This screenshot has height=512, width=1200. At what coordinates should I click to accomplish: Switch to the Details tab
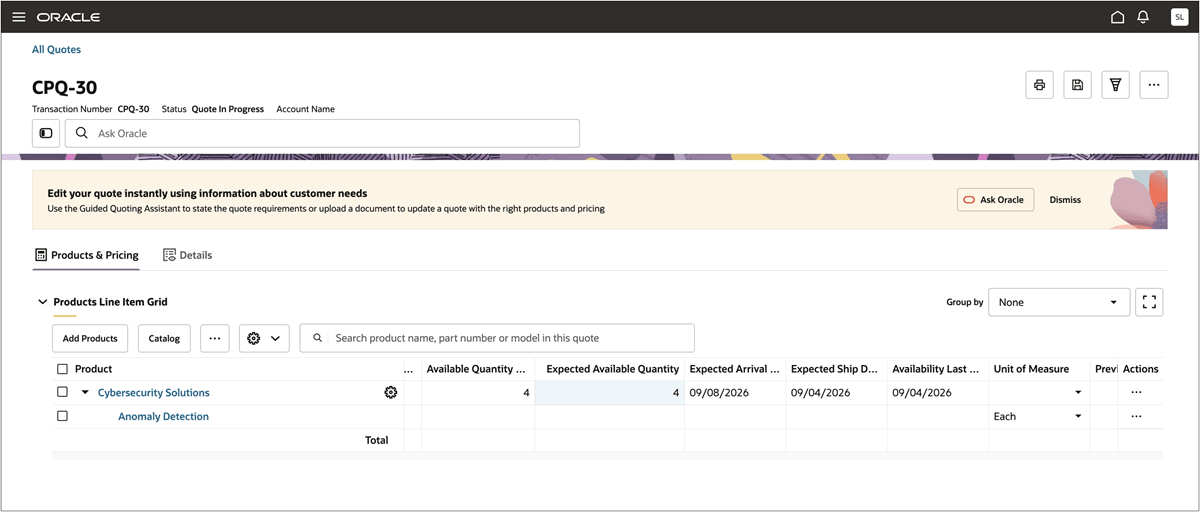[187, 255]
